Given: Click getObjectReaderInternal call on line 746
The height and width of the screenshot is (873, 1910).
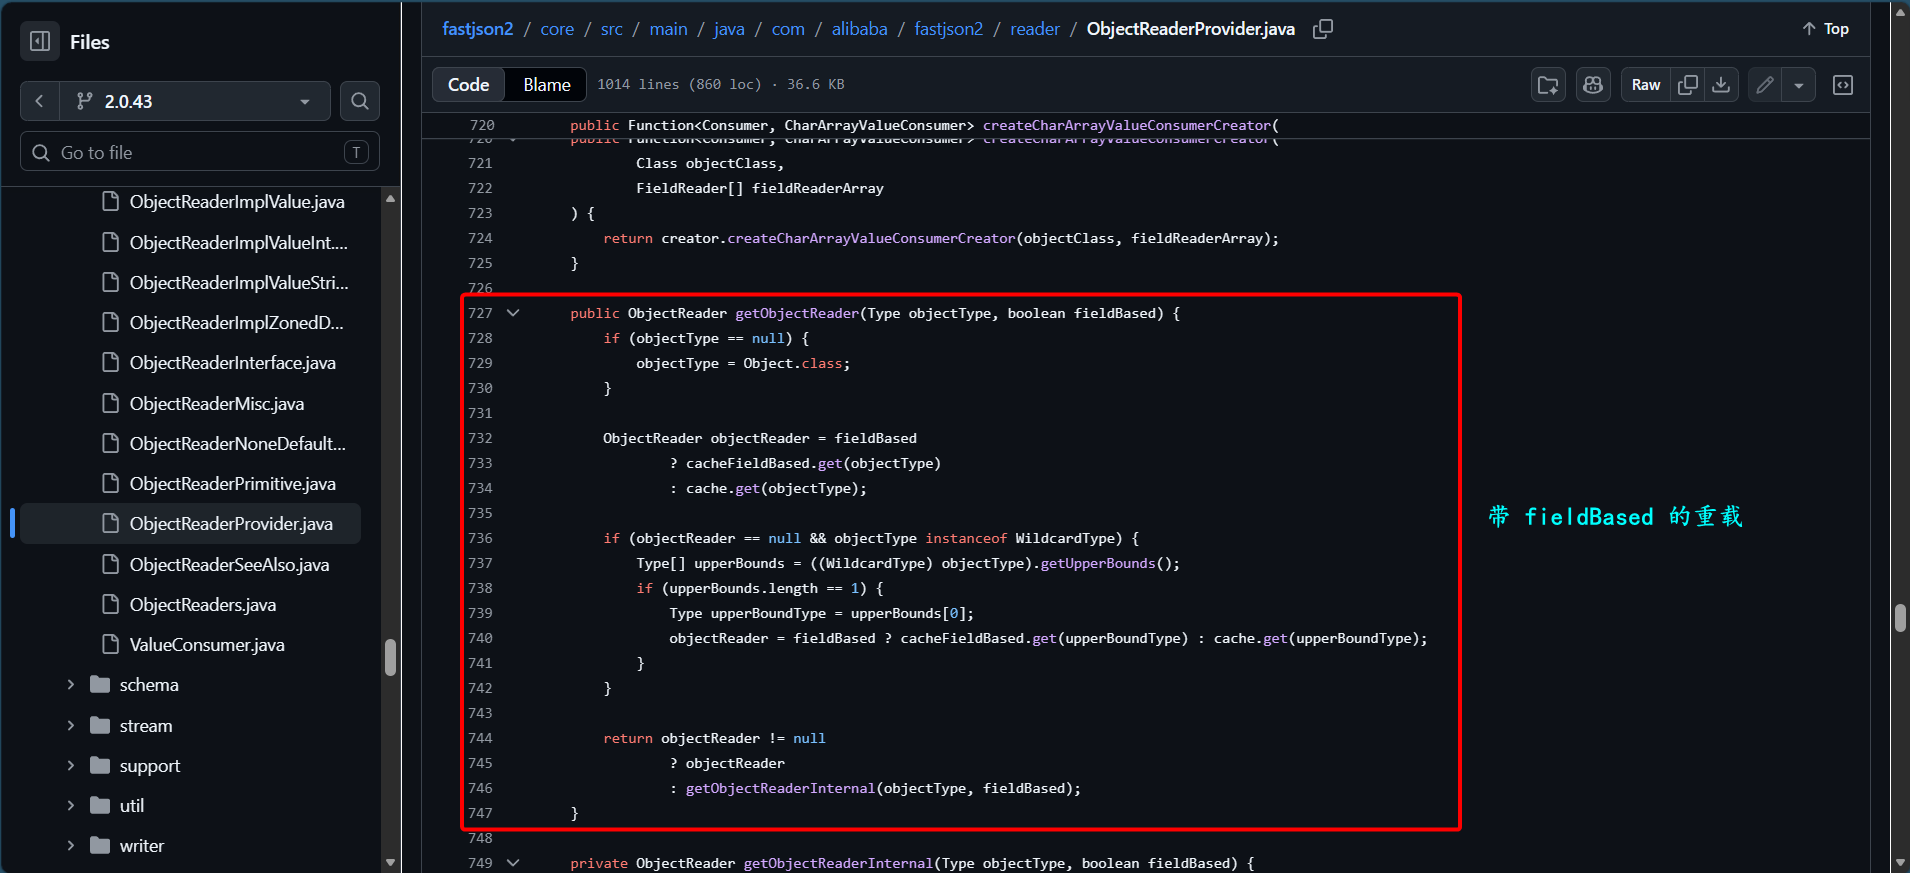Looking at the screenshot, I should point(780,788).
